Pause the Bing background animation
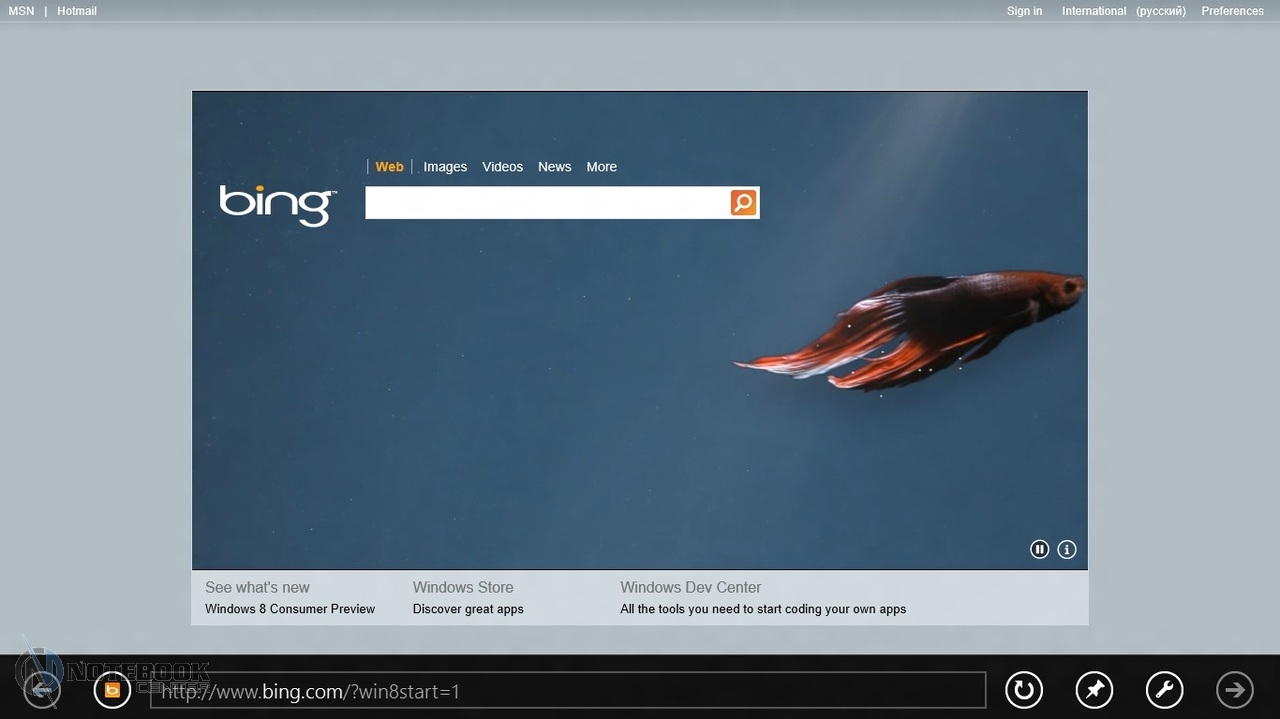The height and width of the screenshot is (719, 1280). click(x=1040, y=549)
